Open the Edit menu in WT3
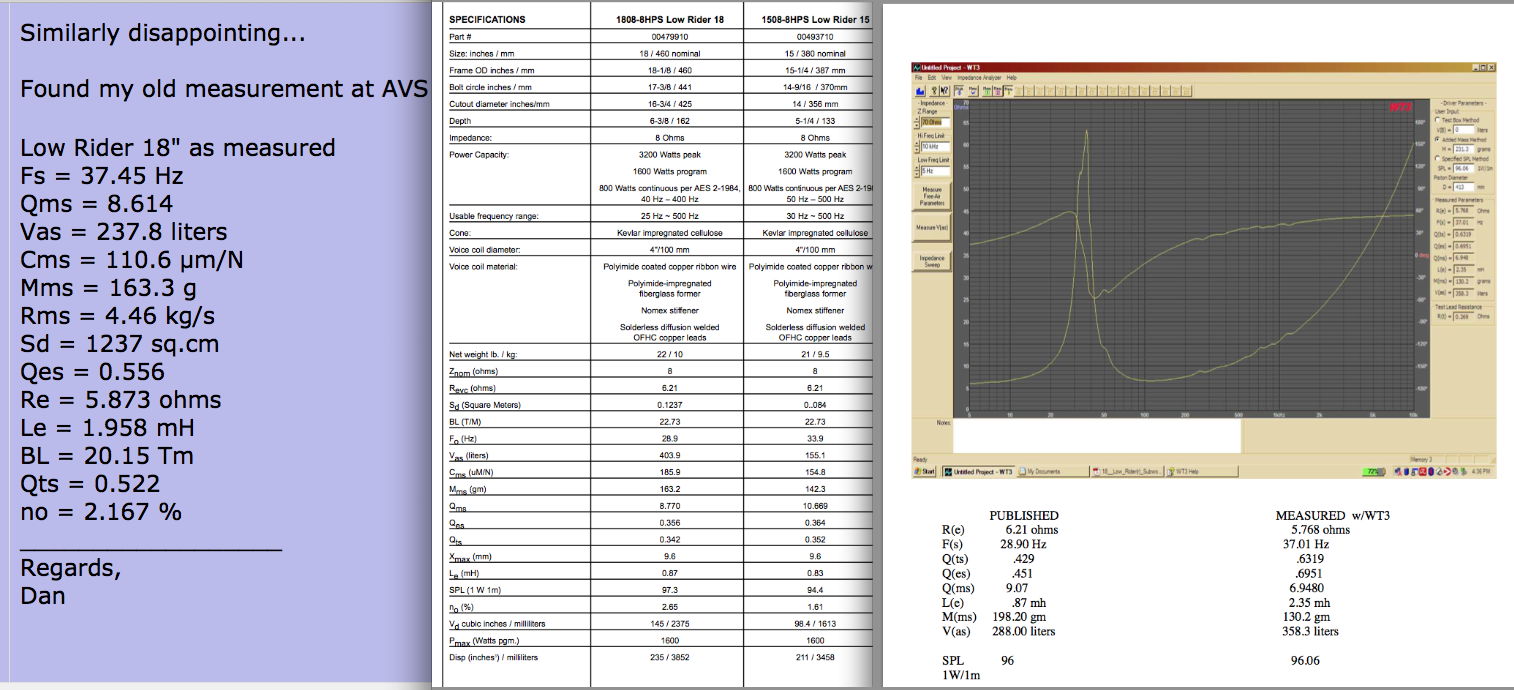Viewport: 1514px width, 690px height. pyautogui.click(x=932, y=78)
